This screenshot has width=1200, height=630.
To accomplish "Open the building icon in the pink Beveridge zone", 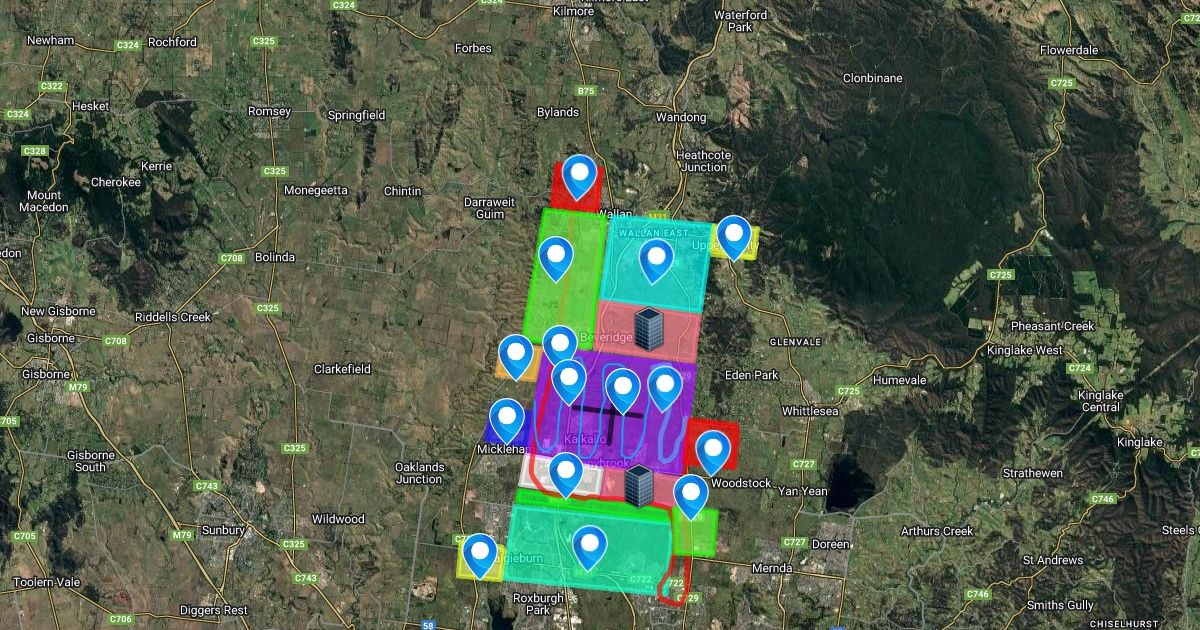I will (648, 328).
